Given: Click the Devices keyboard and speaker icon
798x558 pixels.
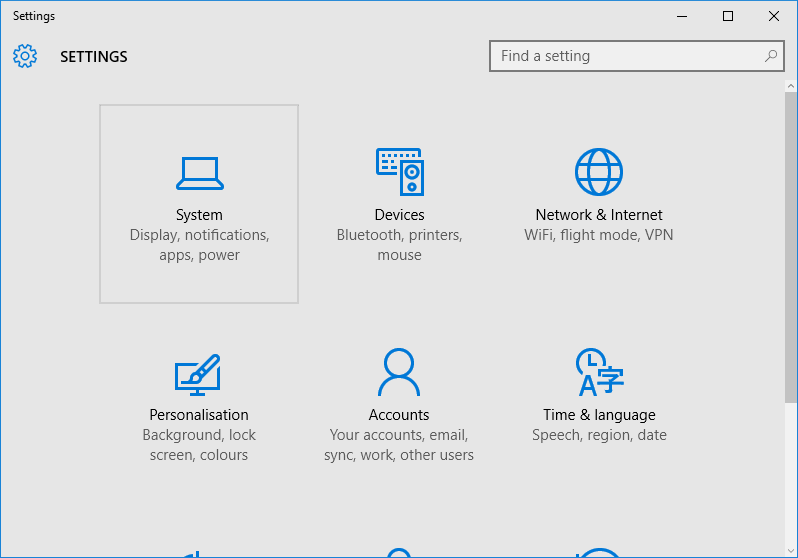Looking at the screenshot, I should (x=399, y=172).
